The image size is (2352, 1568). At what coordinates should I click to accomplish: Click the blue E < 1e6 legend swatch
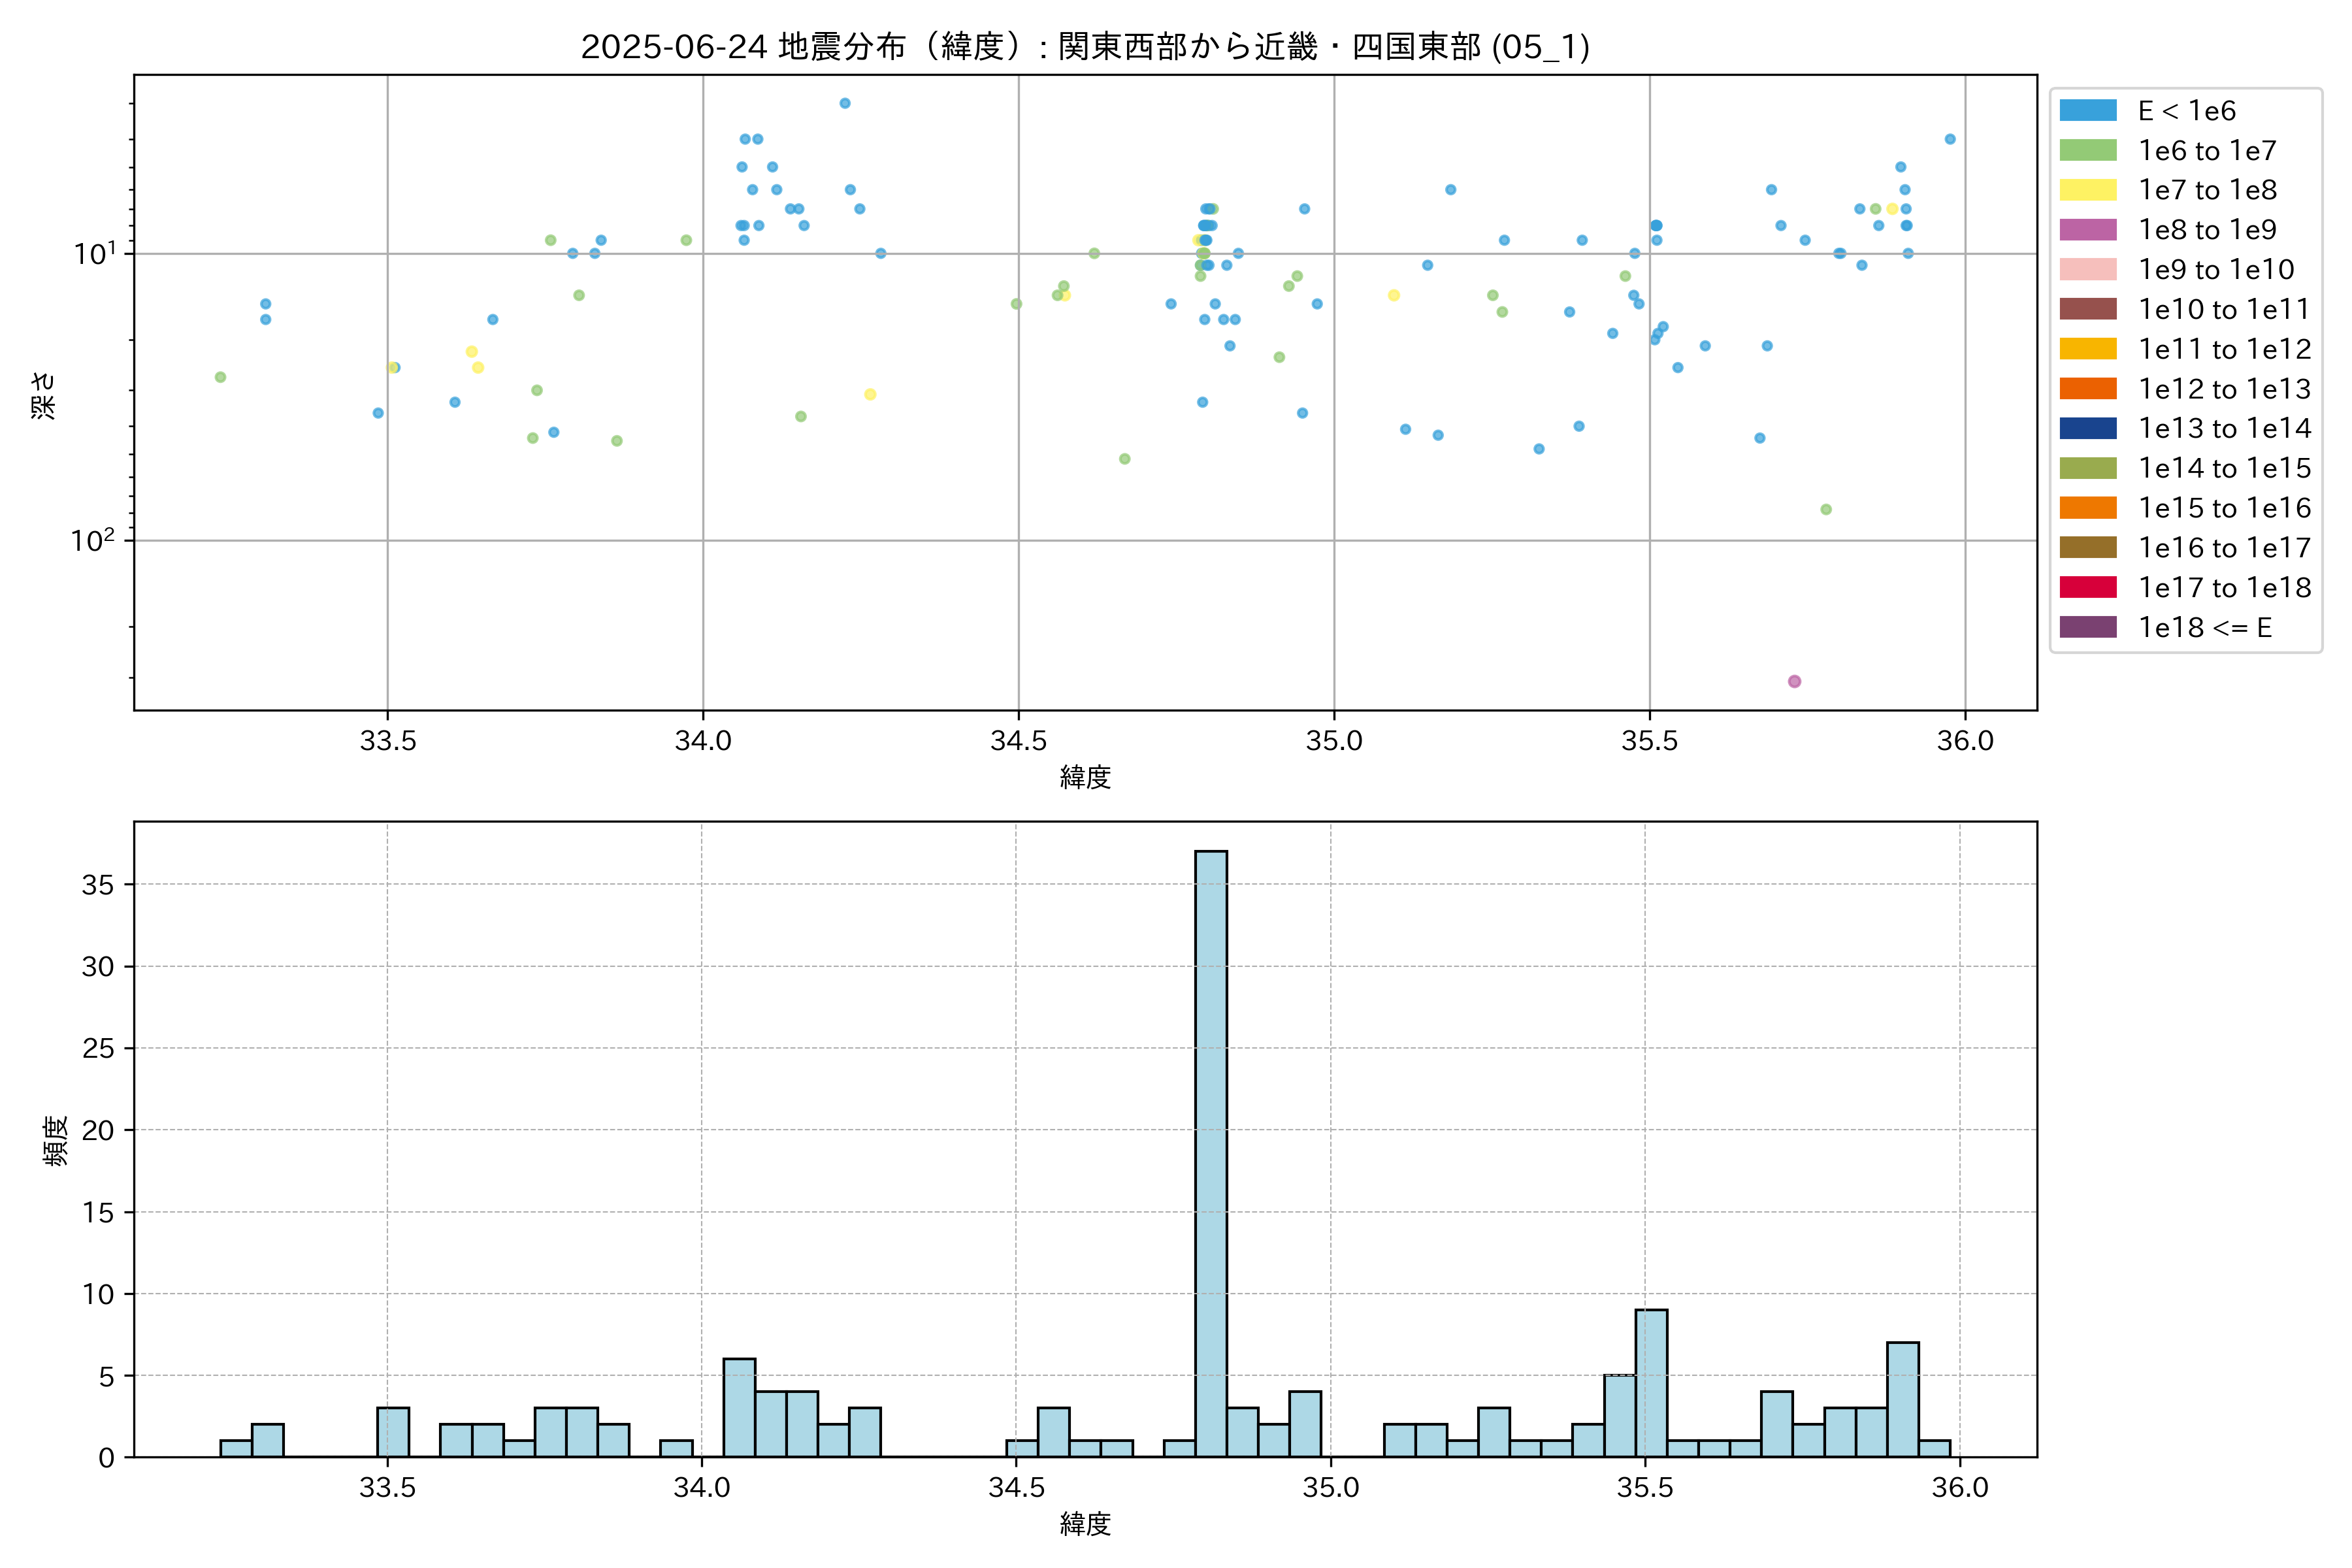pos(2088,111)
